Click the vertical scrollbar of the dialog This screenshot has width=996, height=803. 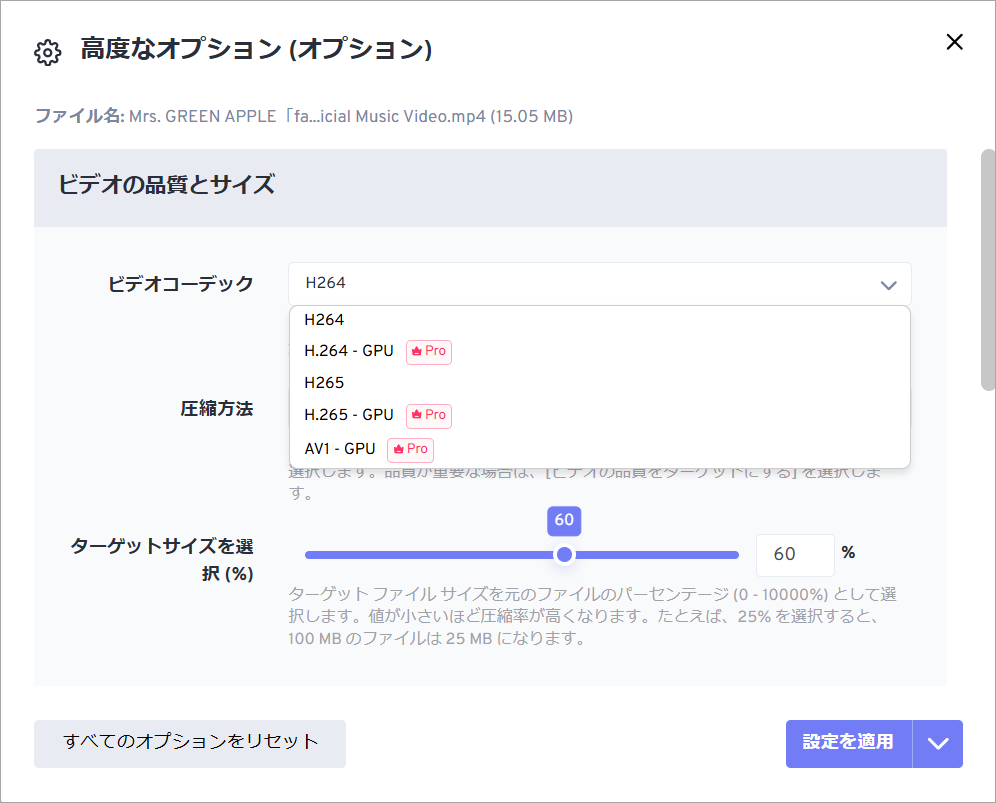click(988, 270)
